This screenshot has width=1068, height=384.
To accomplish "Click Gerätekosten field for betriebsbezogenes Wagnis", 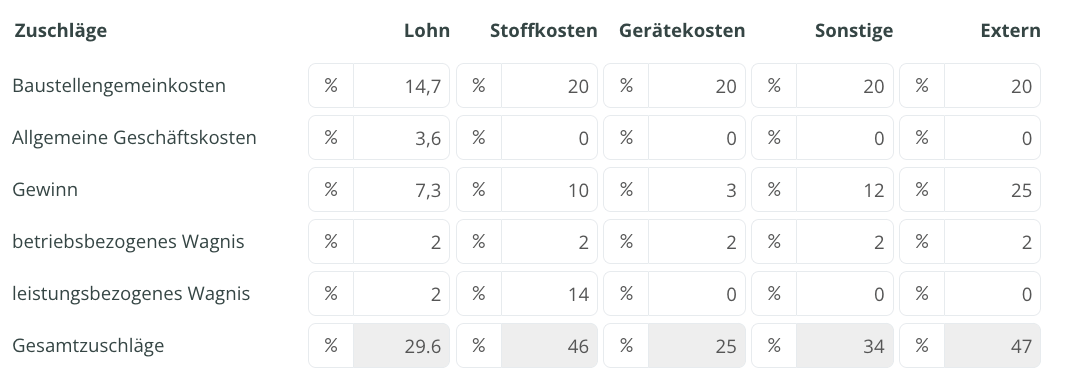I will pyautogui.click(x=697, y=242).
